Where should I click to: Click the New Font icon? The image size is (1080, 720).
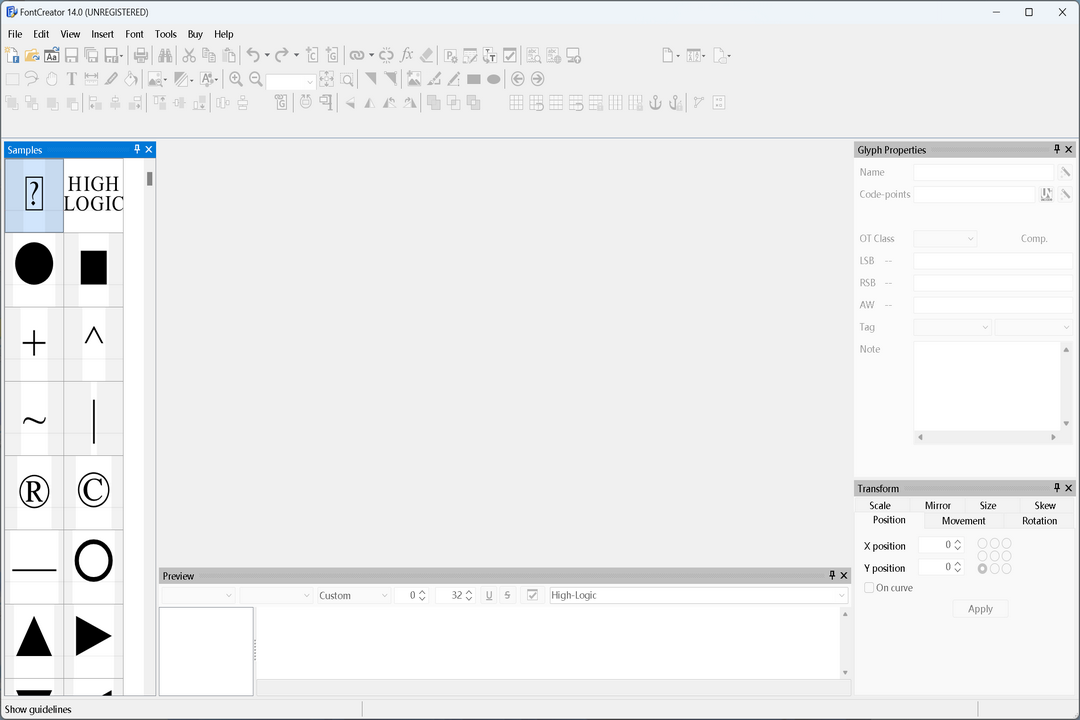click(12, 56)
